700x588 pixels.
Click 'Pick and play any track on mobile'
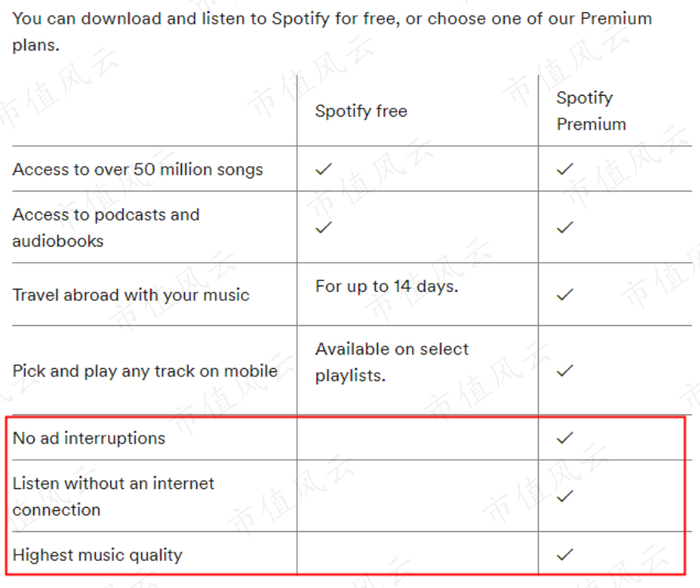coord(145,371)
